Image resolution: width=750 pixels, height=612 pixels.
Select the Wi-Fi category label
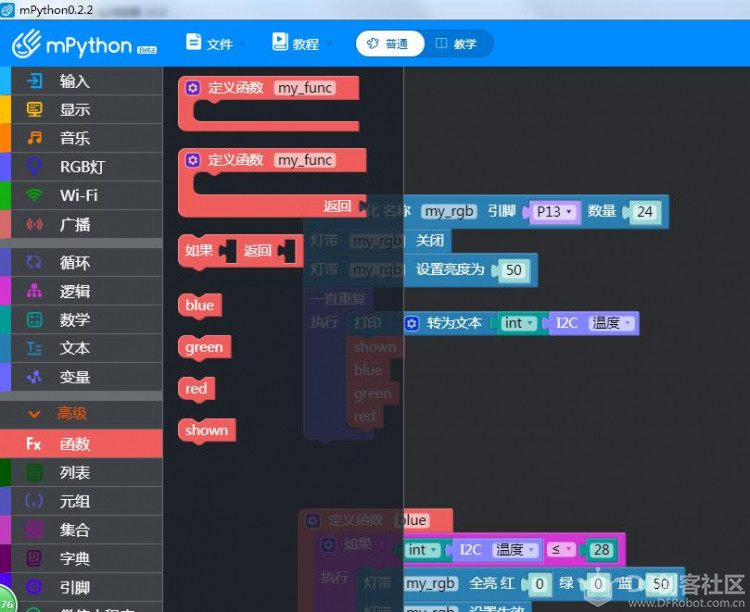79,195
